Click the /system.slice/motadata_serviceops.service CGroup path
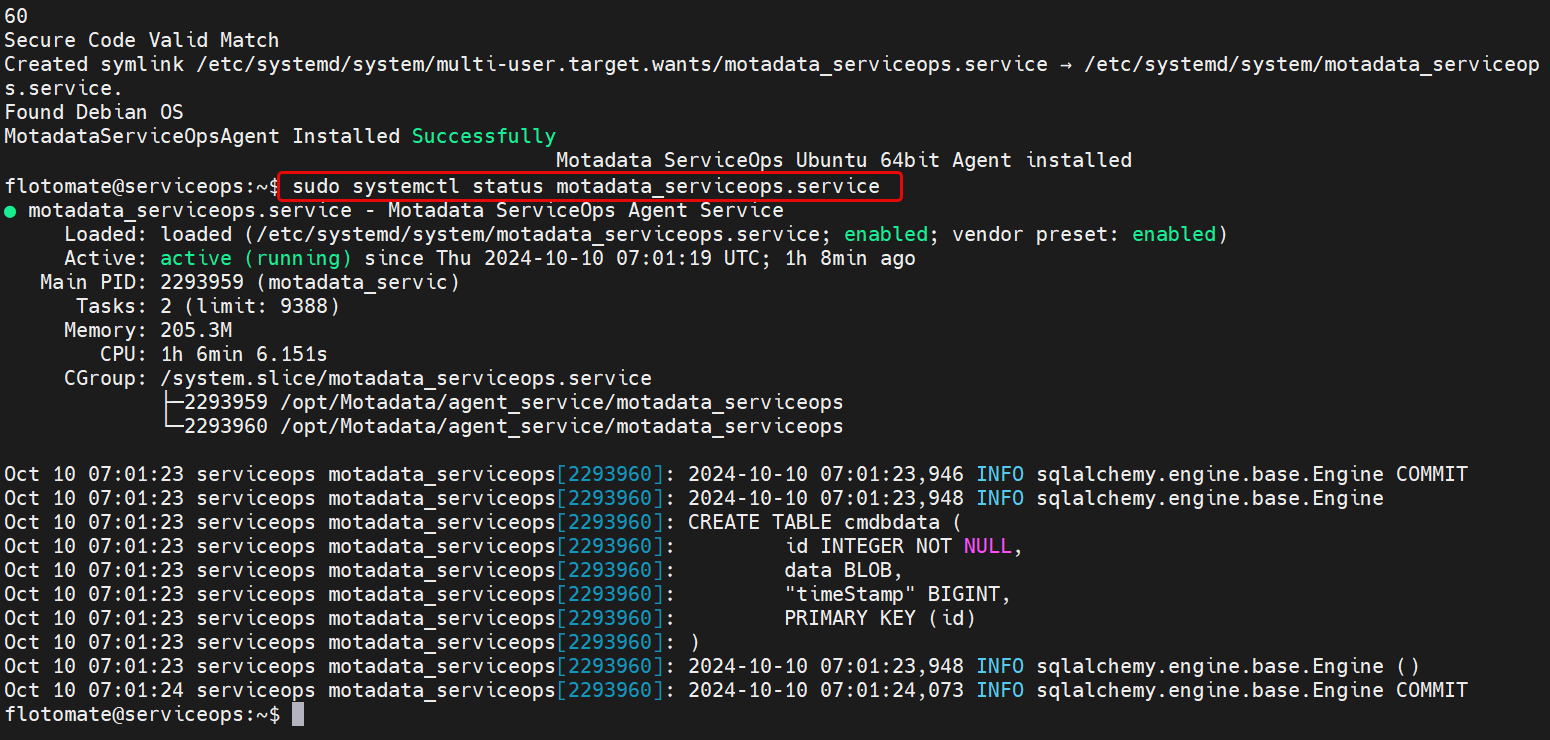The image size is (1550, 740). coord(405,378)
